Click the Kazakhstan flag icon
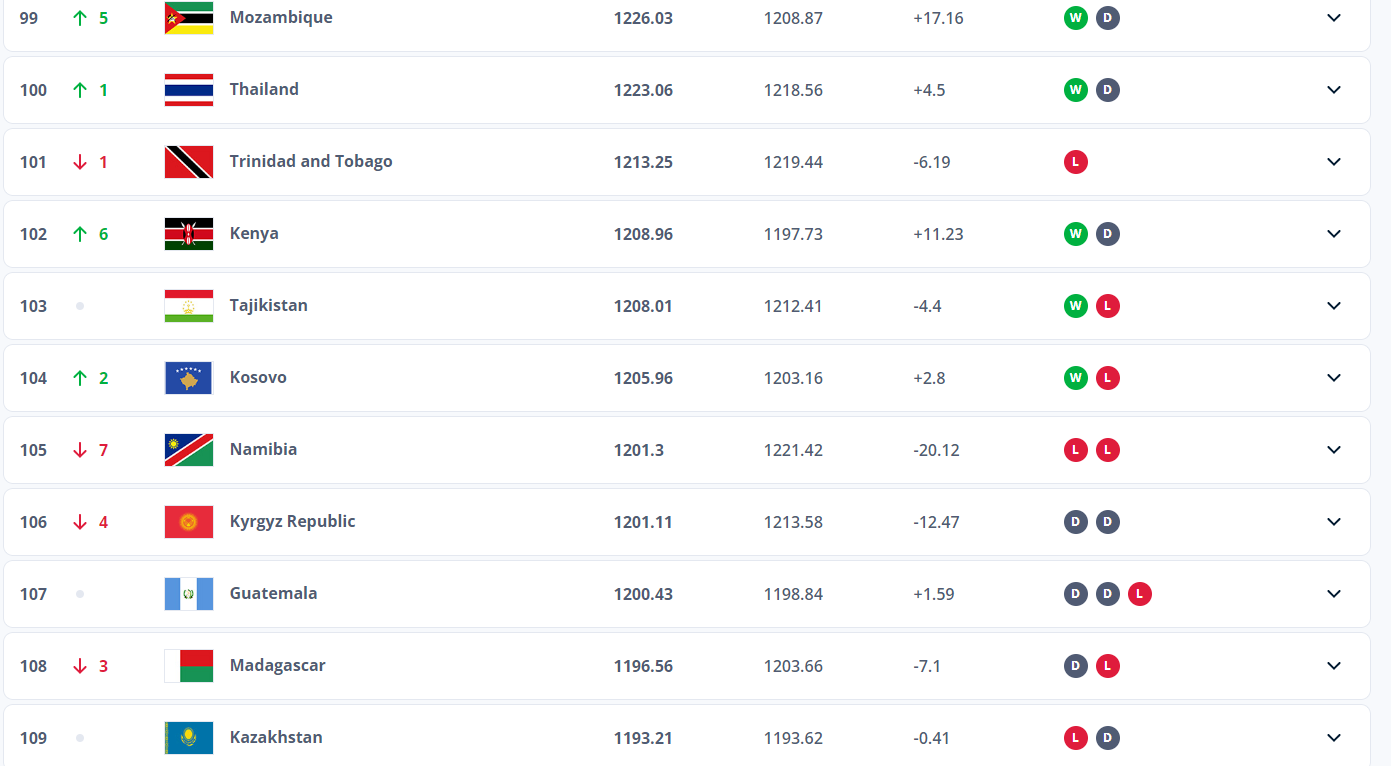Image resolution: width=1391 pixels, height=766 pixels. tap(188, 738)
